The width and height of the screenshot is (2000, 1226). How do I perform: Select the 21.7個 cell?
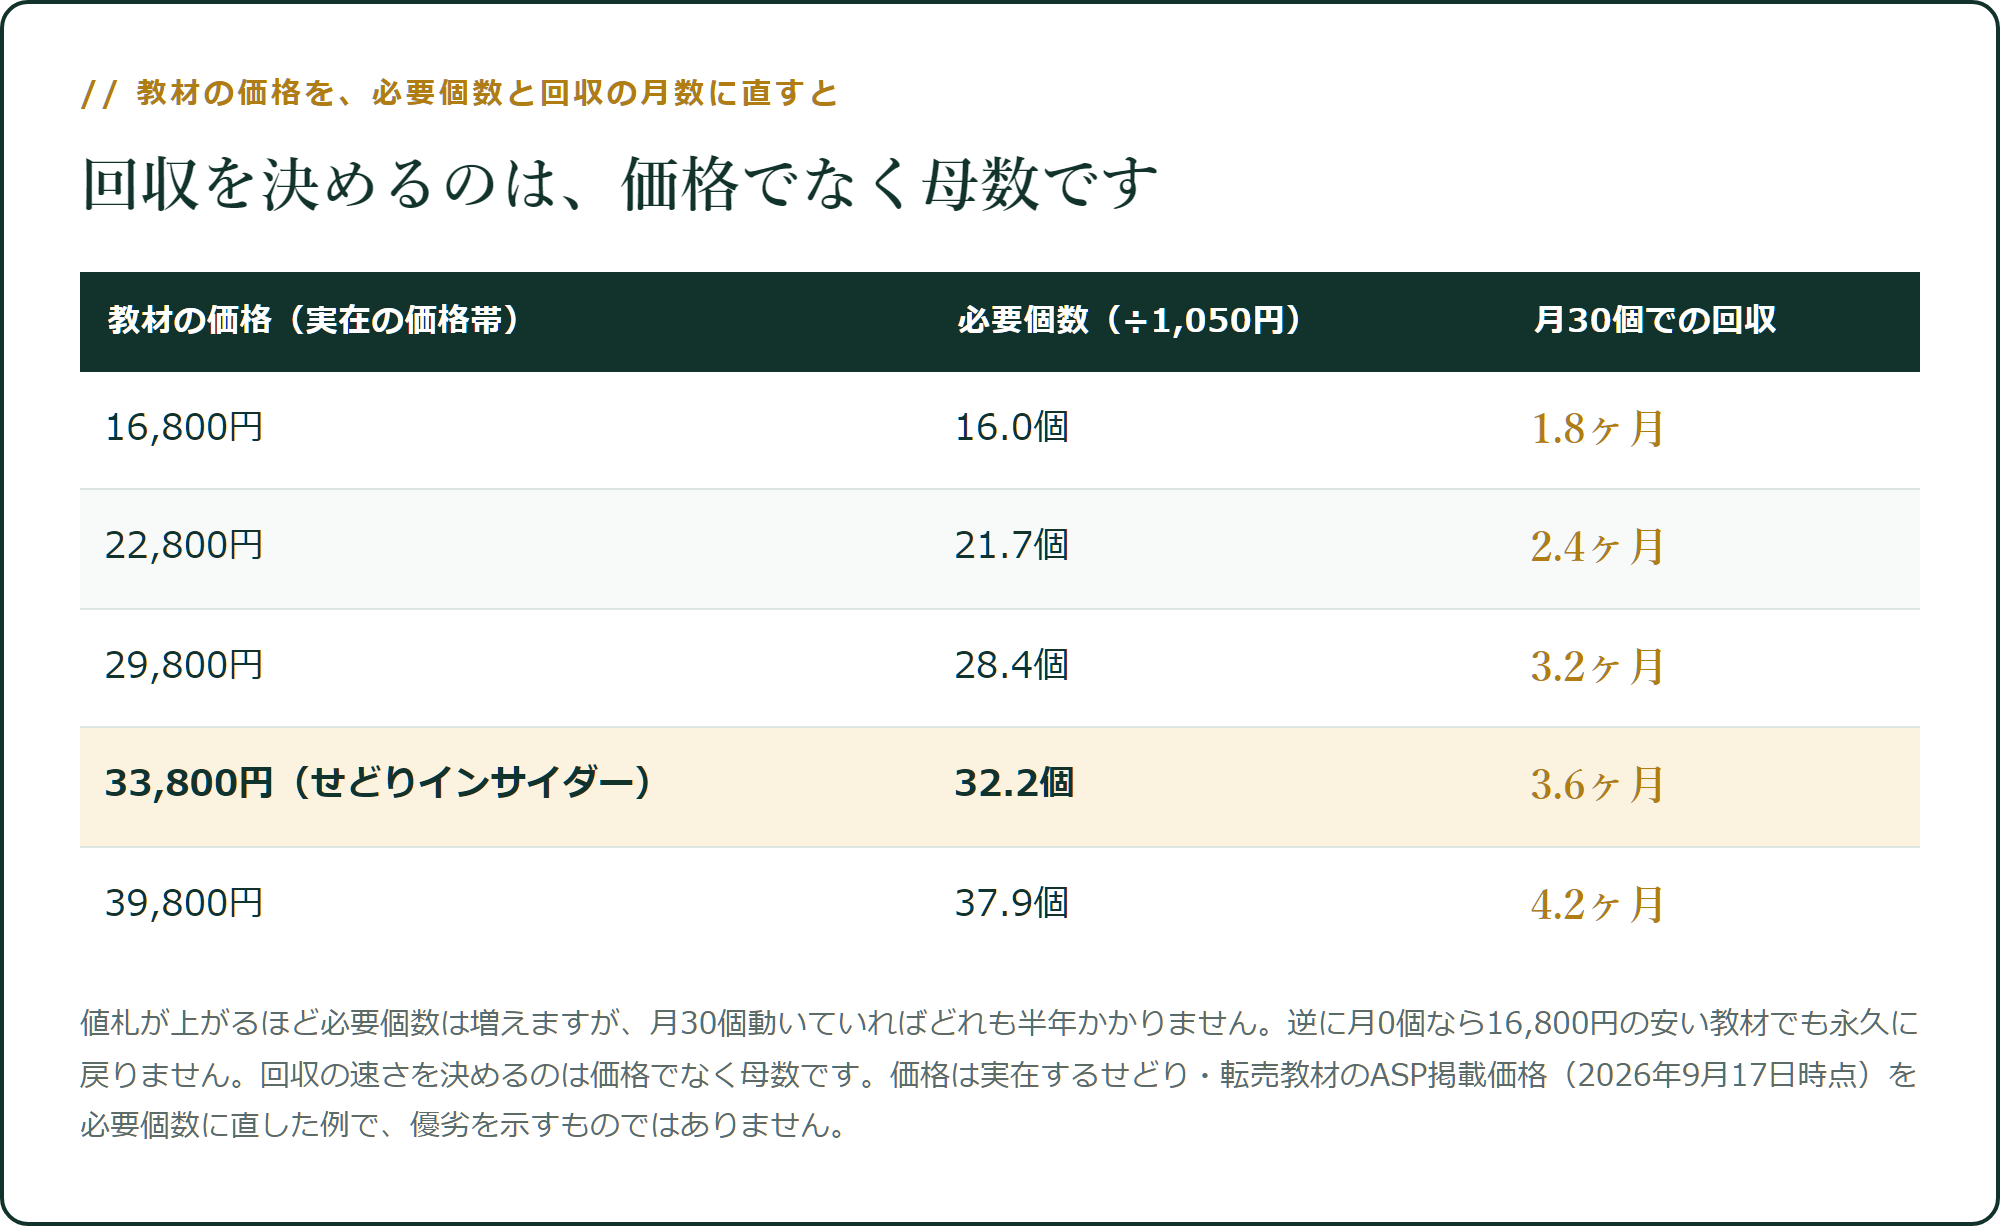tap(1011, 545)
